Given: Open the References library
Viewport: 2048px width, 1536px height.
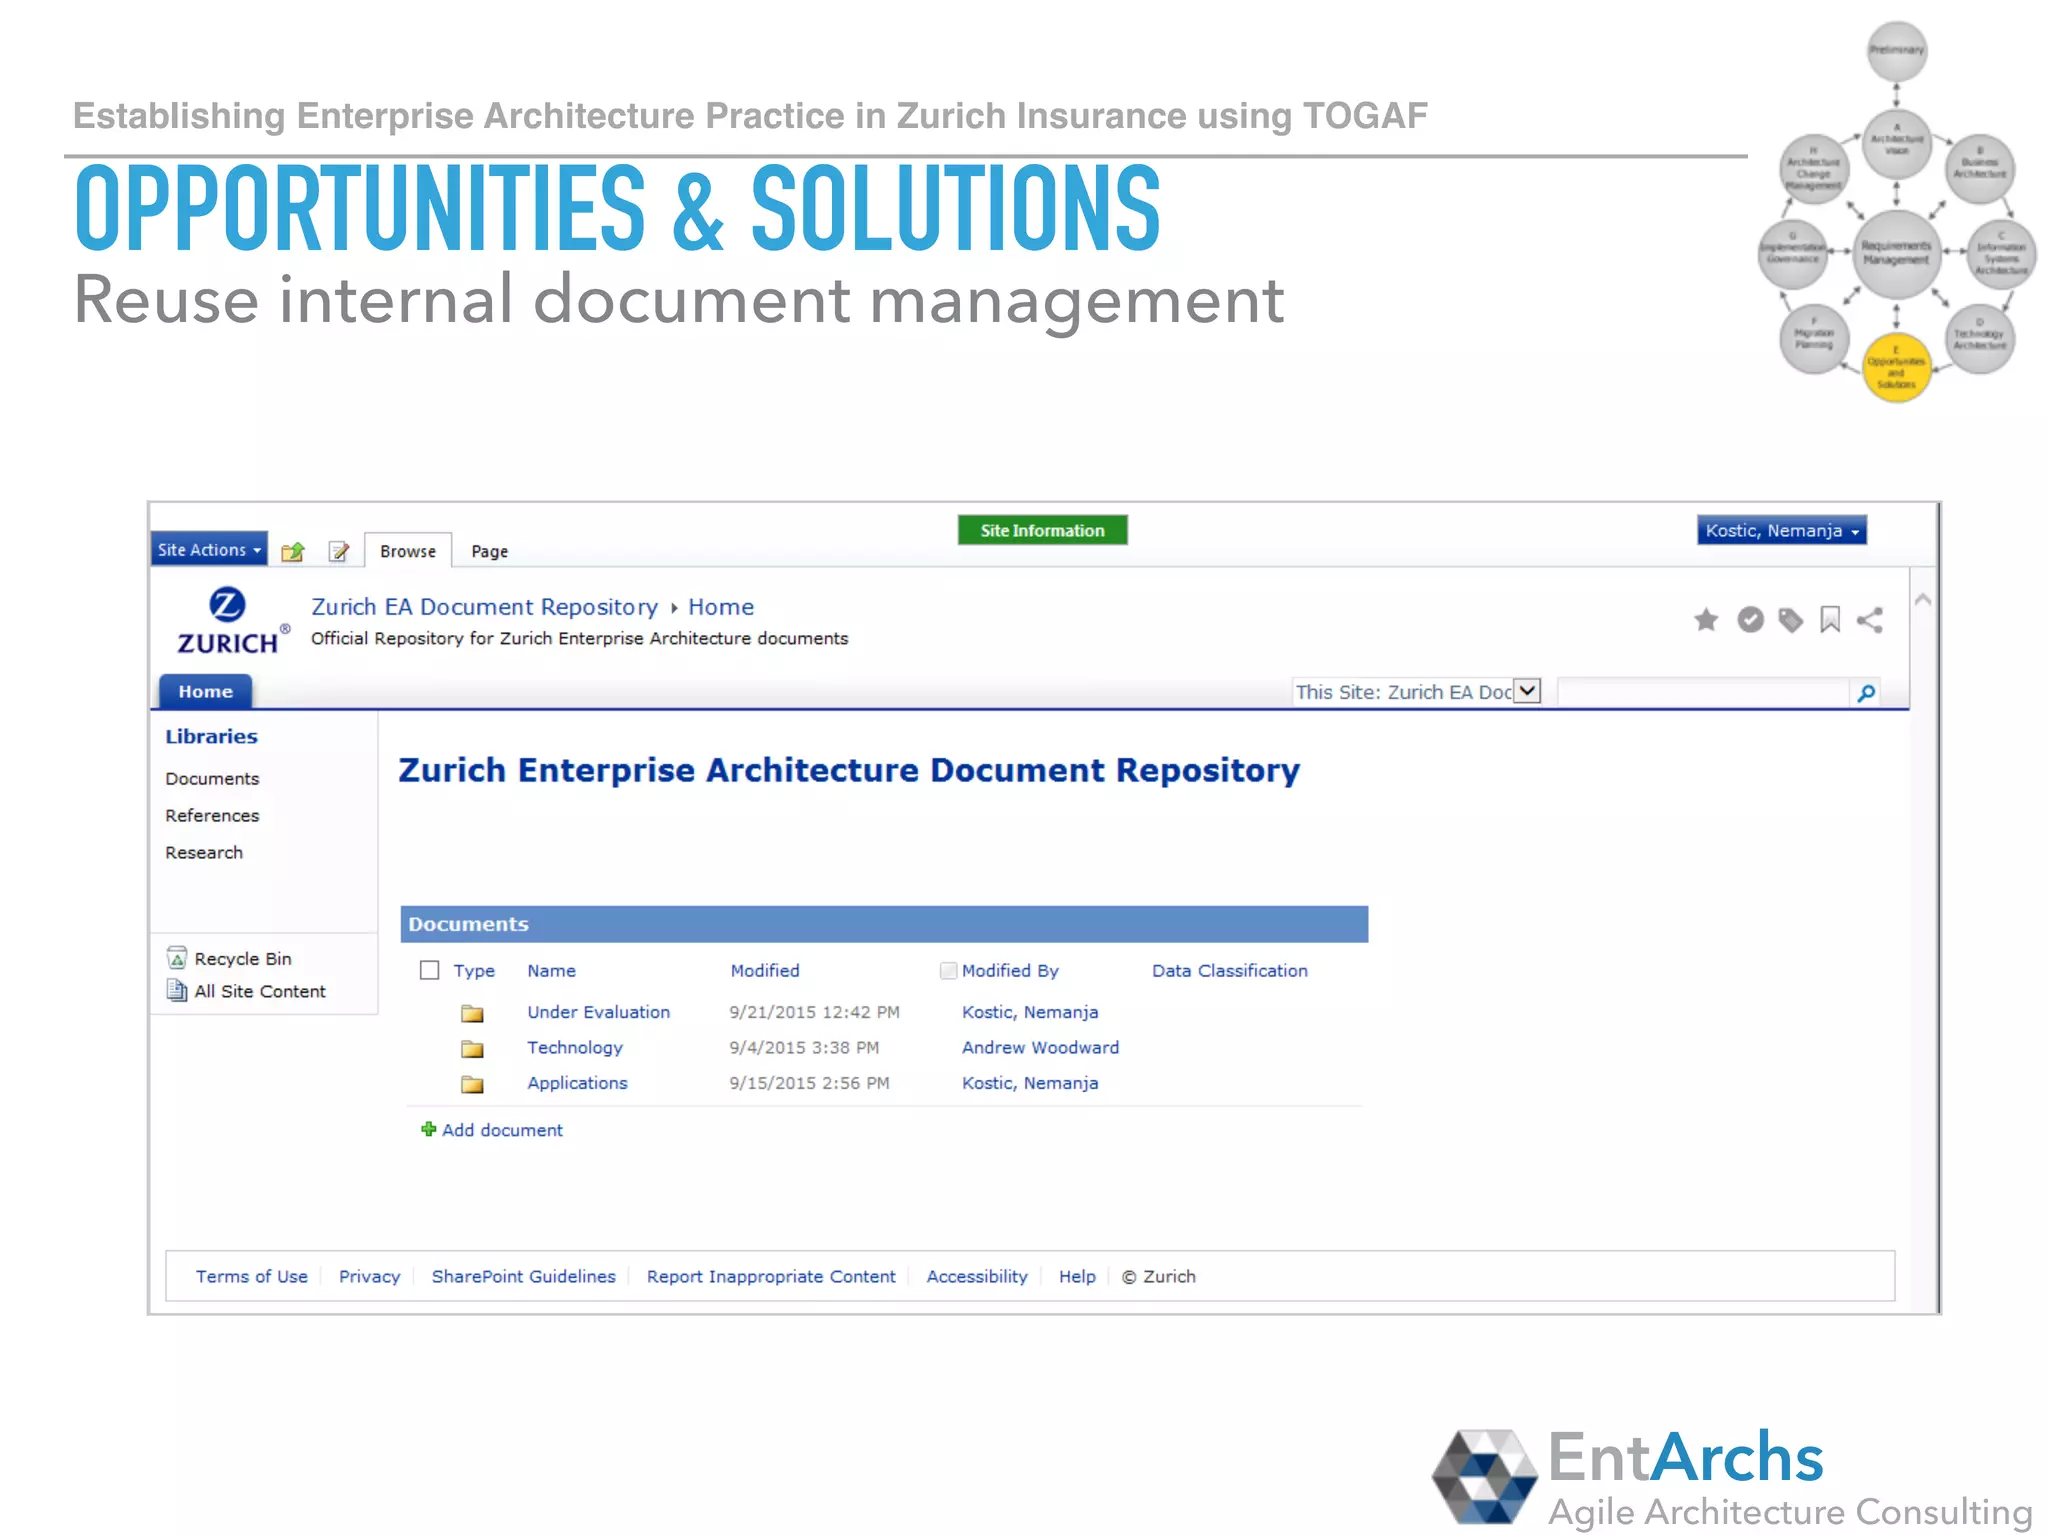Looking at the screenshot, I should tap(213, 816).
